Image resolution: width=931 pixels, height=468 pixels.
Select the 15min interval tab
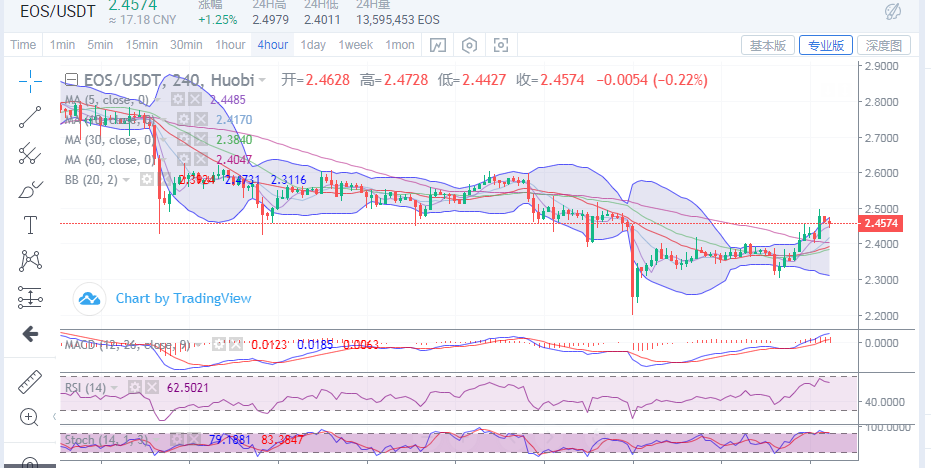click(x=141, y=45)
